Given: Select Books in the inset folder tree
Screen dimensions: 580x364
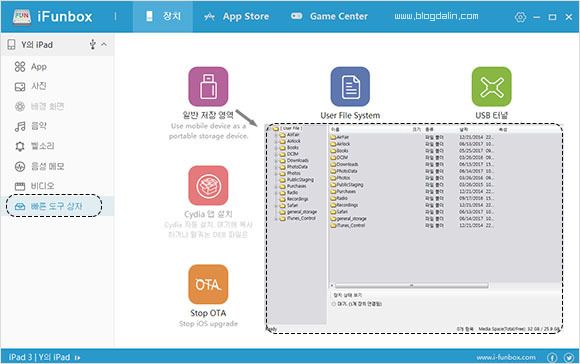Looking at the screenshot, I should (x=293, y=148).
